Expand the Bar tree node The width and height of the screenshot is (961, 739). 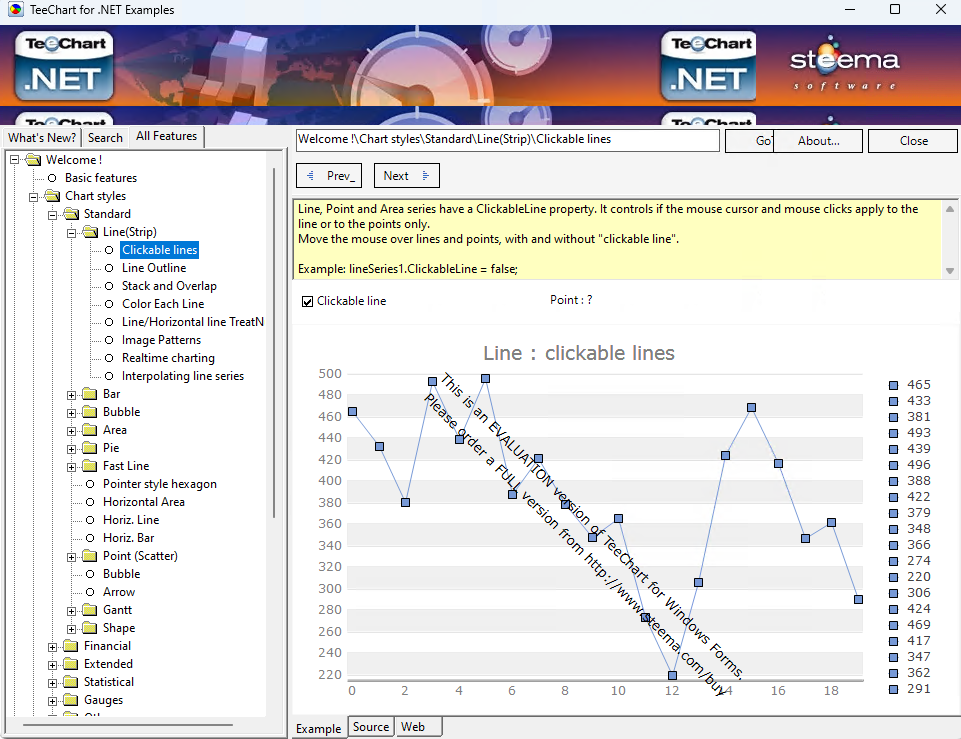coord(72,395)
